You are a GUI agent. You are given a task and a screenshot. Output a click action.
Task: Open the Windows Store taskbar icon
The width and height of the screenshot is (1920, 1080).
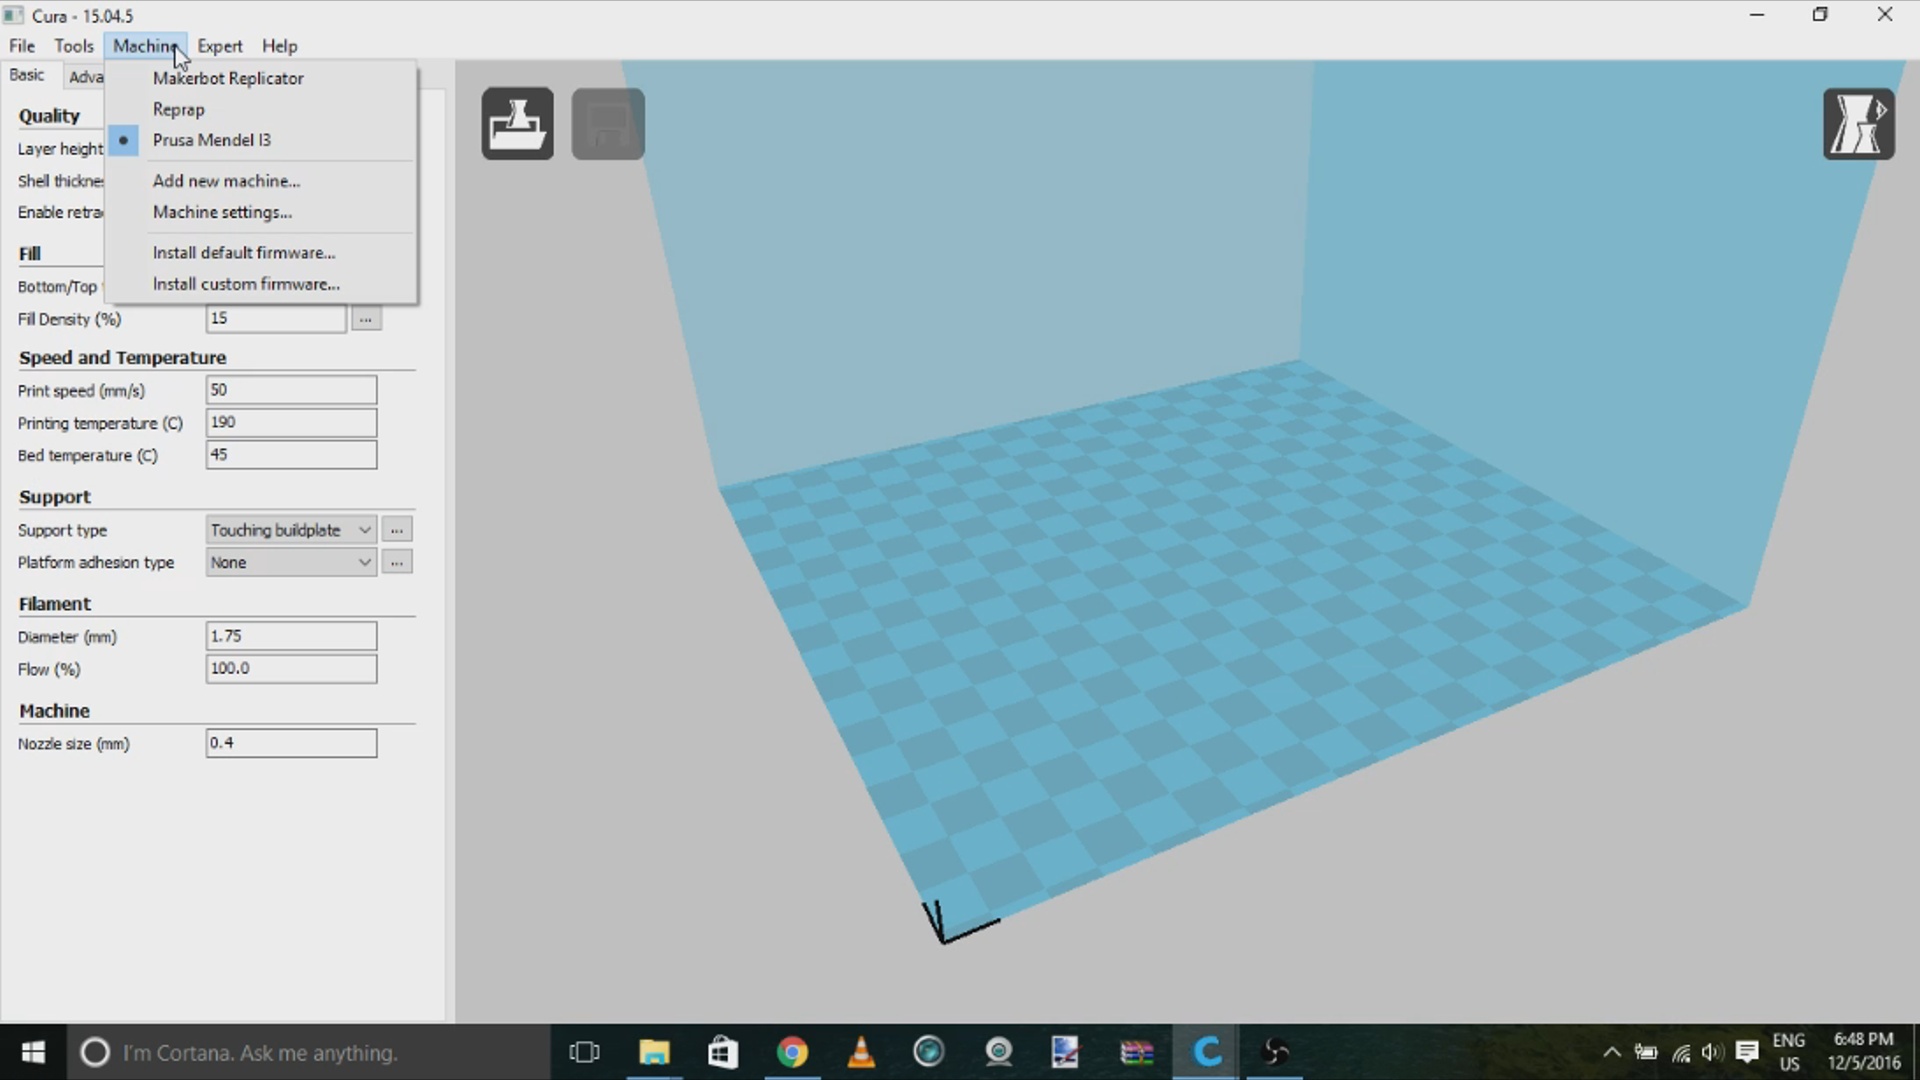pos(722,1052)
